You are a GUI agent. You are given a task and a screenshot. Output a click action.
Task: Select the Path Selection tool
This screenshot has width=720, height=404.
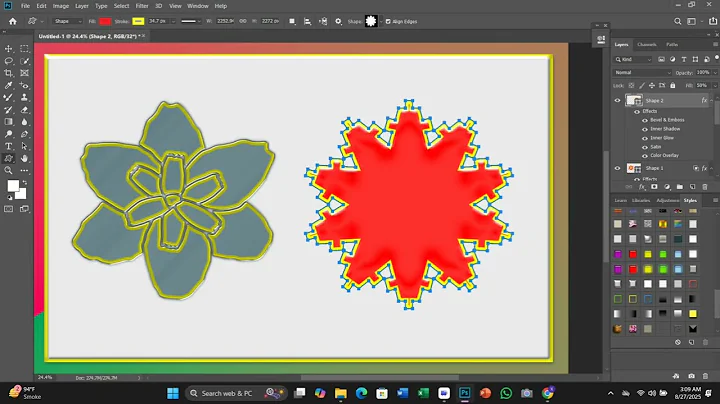pos(24,146)
